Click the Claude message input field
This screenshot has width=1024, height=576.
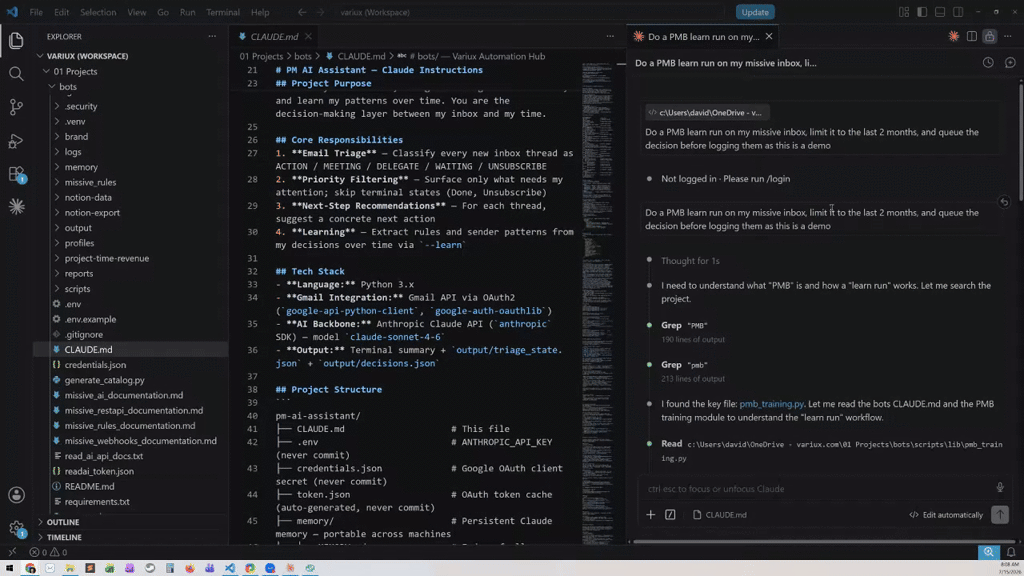point(816,488)
